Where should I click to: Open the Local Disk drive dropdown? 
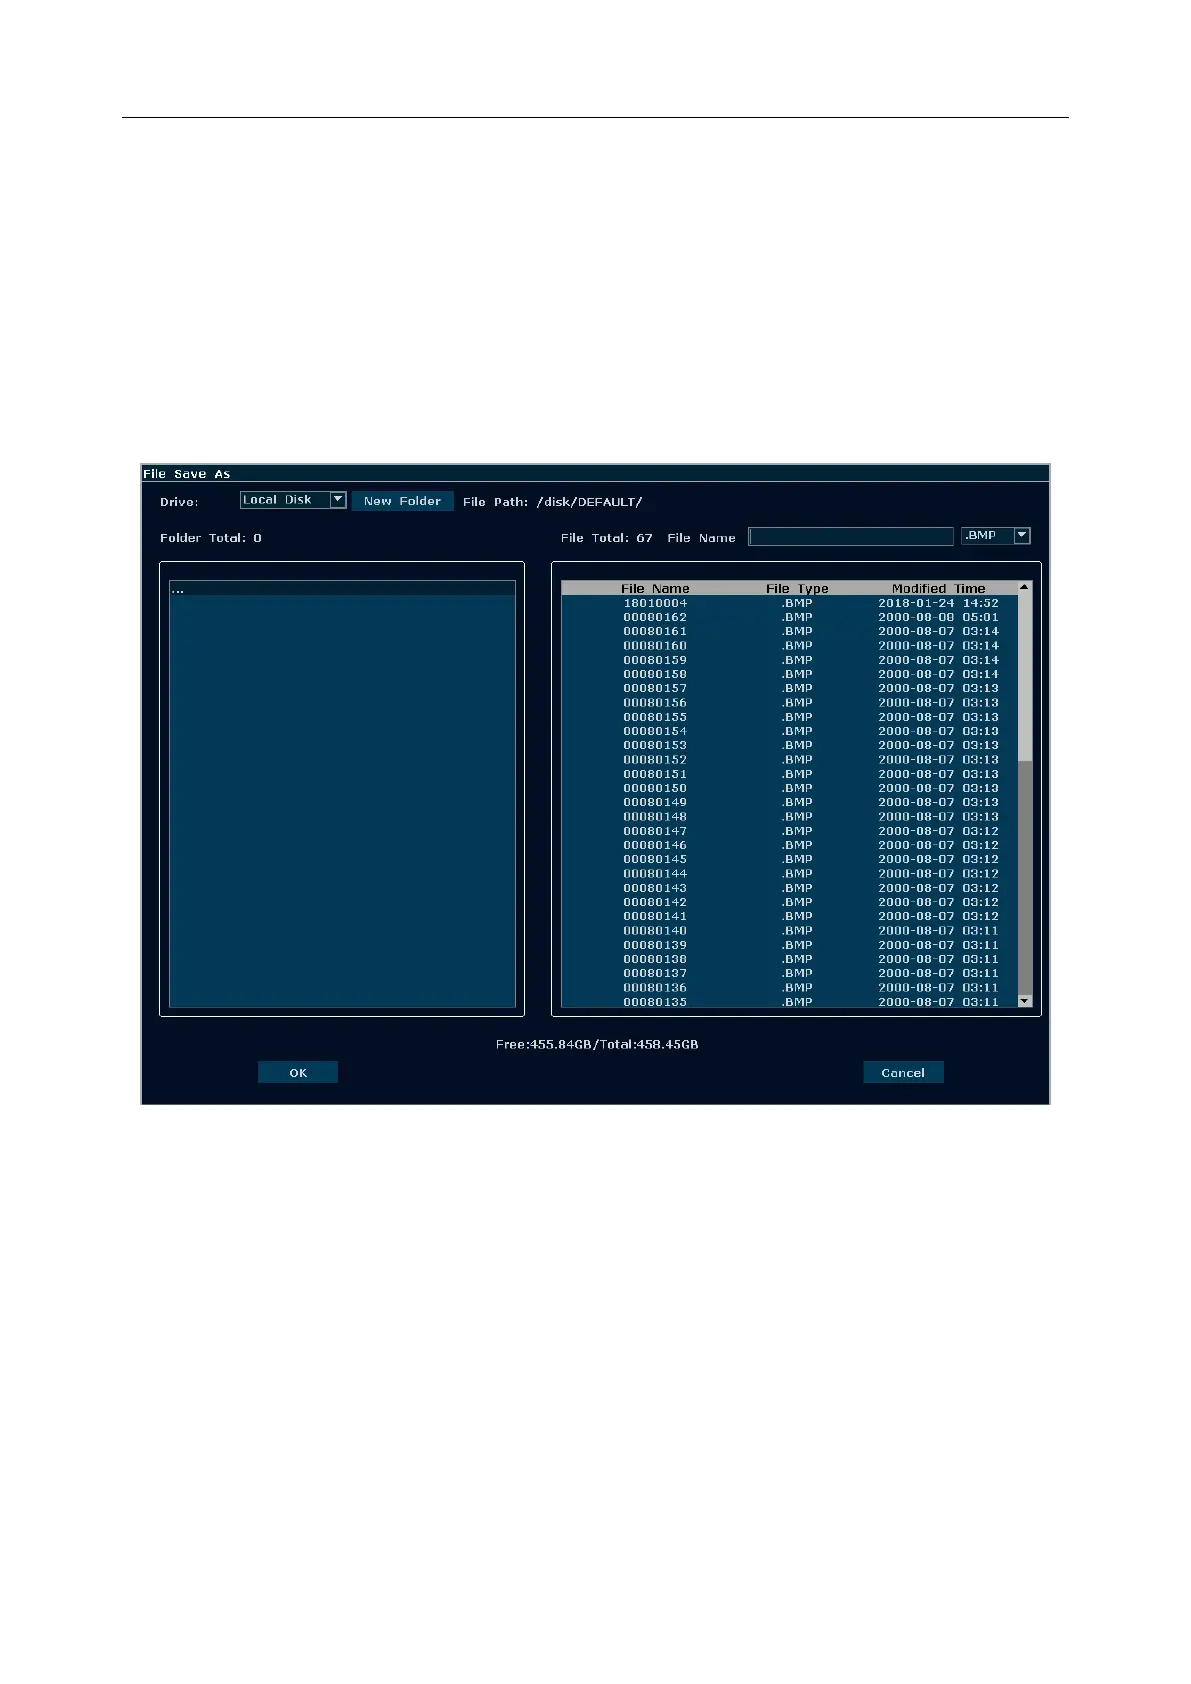point(293,500)
